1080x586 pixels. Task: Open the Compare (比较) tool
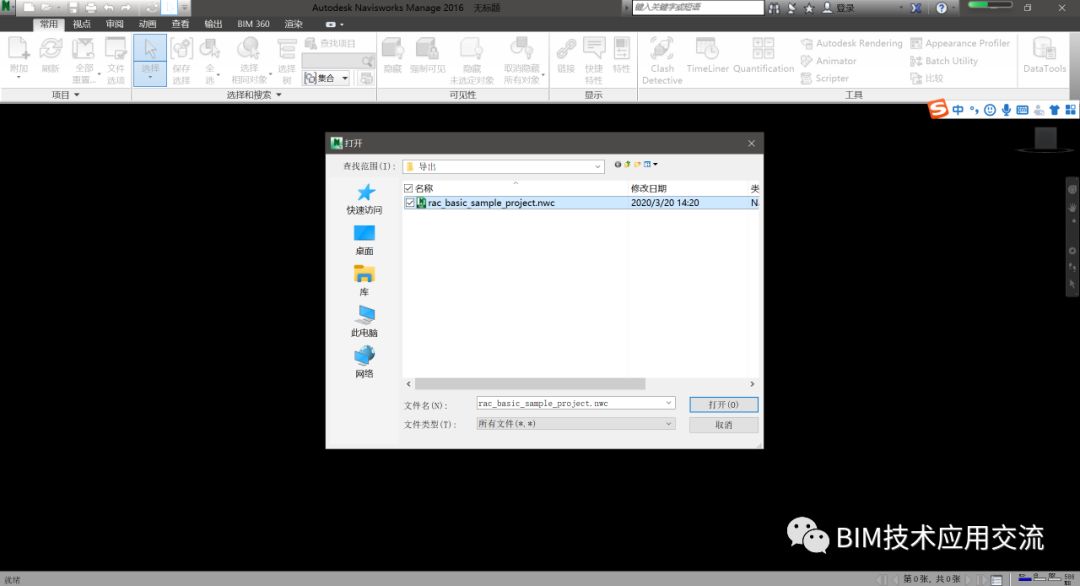click(926, 79)
